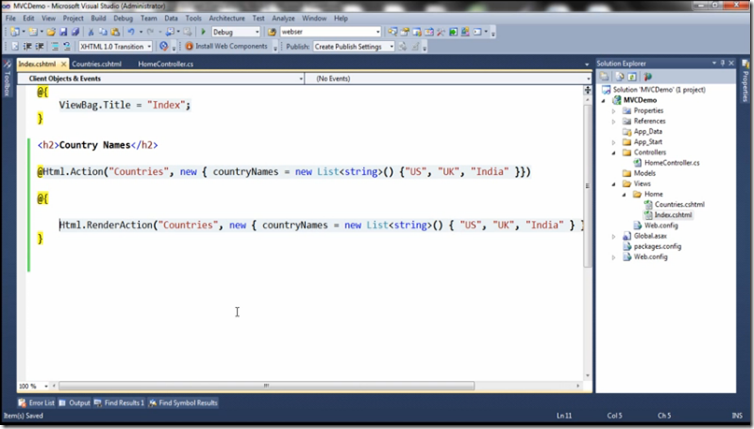Select packages.config in Solution Explorer

click(x=657, y=246)
